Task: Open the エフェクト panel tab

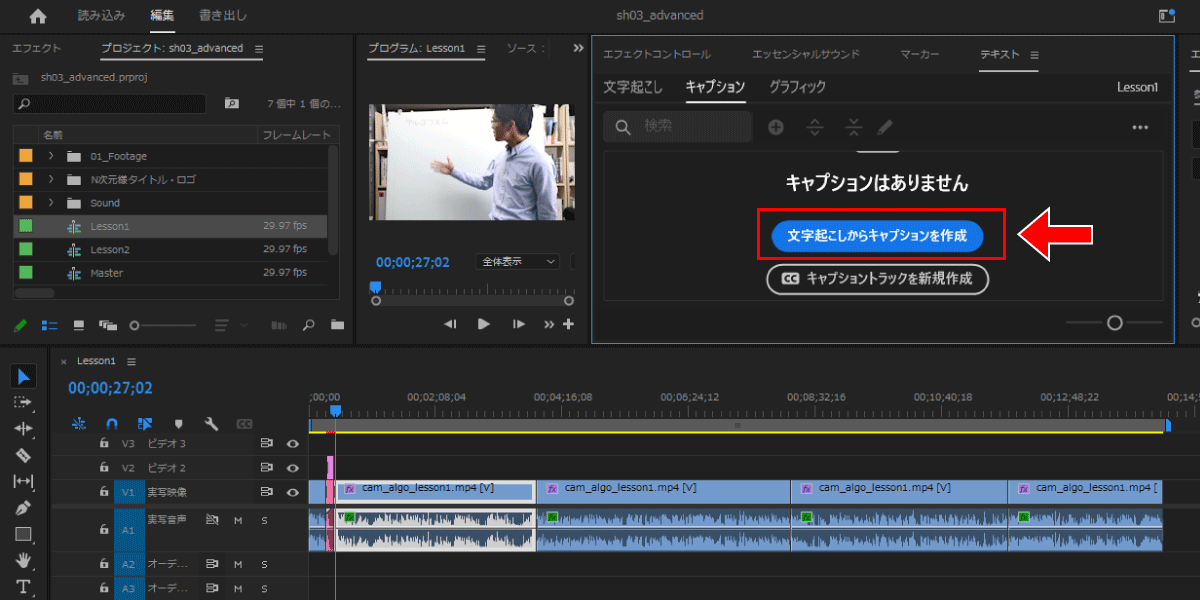Action: pos(36,48)
